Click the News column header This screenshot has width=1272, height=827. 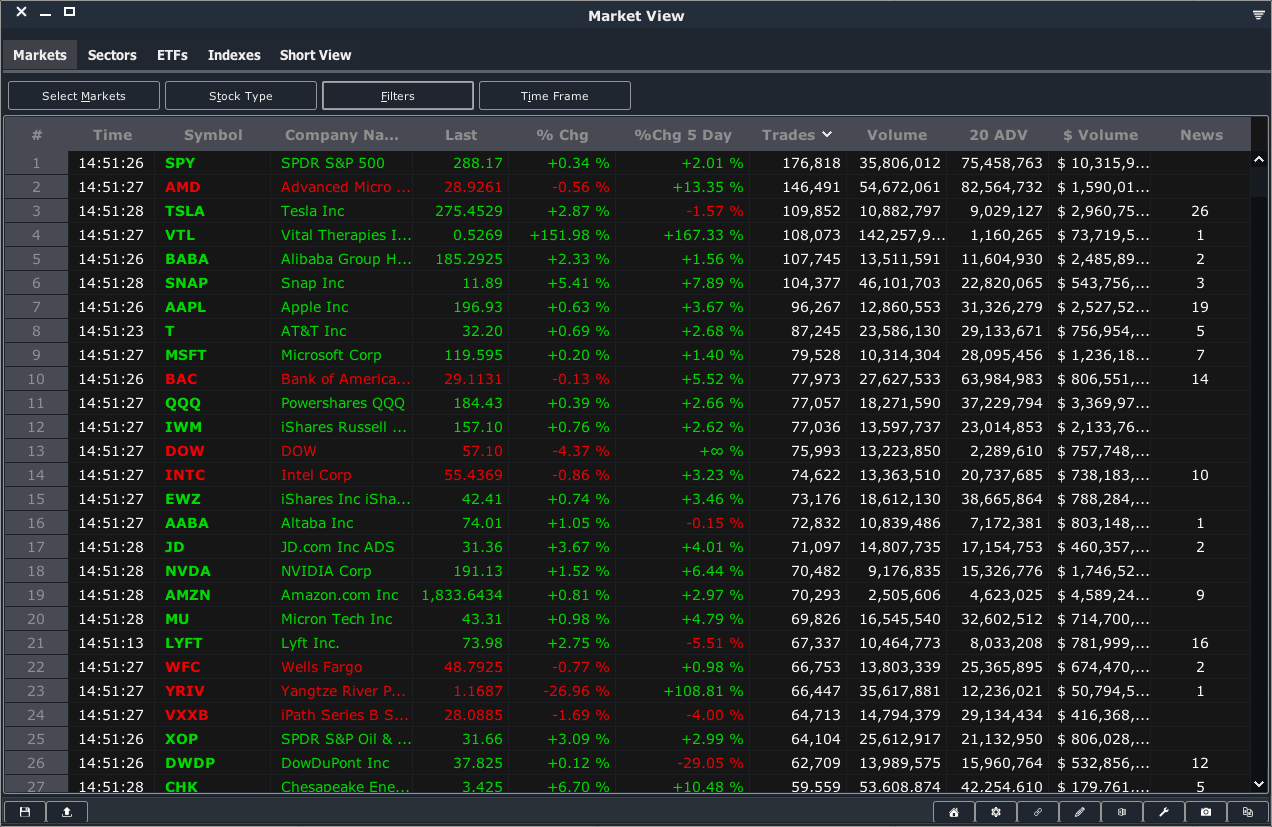(x=1201, y=135)
